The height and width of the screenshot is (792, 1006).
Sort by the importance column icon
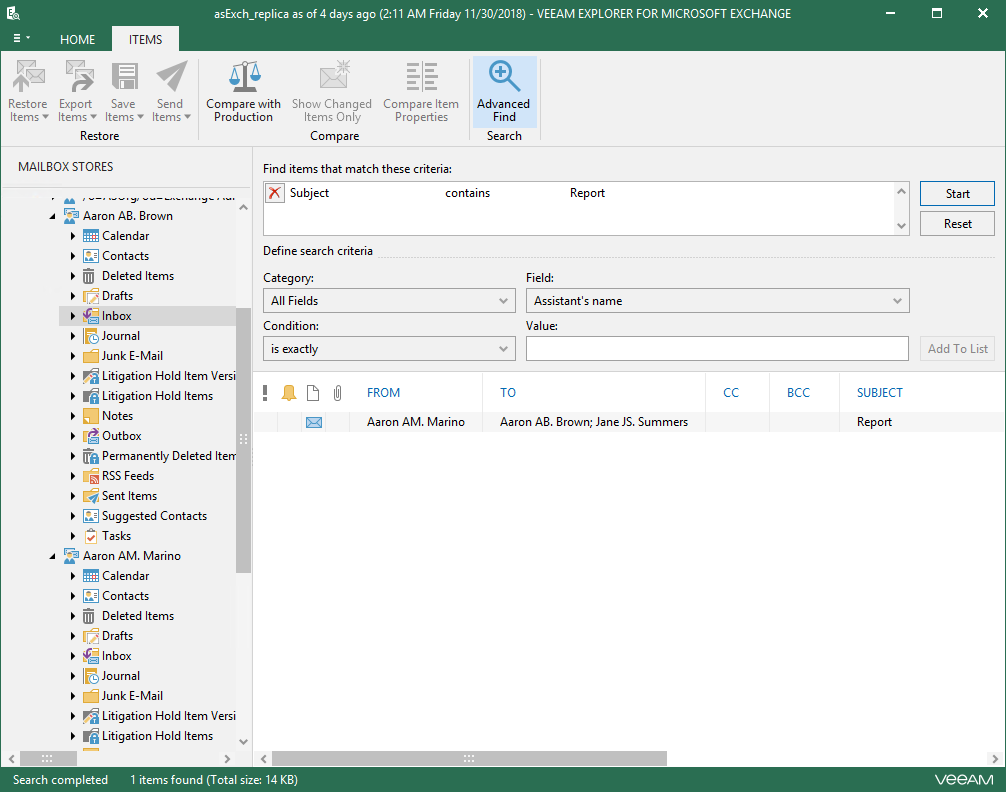[x=265, y=393]
